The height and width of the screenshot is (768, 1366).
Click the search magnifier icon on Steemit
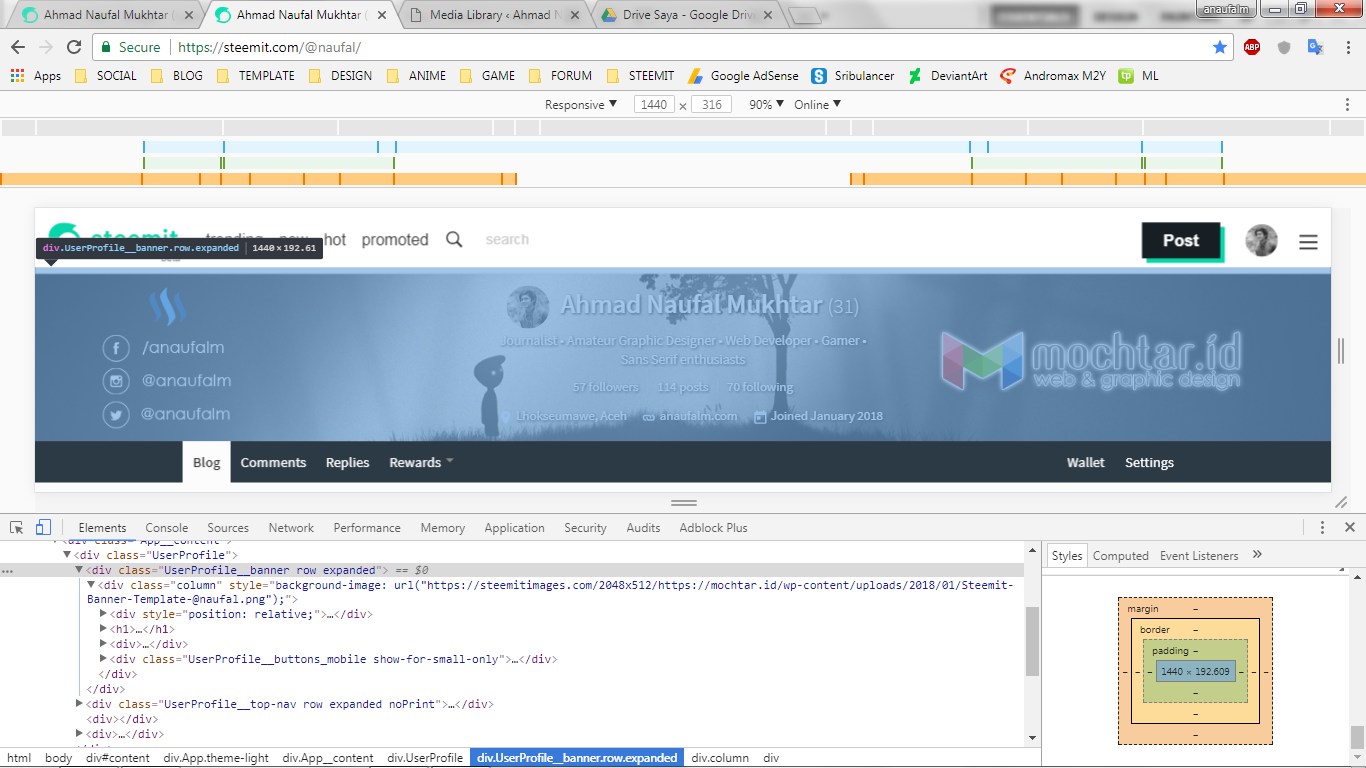454,240
